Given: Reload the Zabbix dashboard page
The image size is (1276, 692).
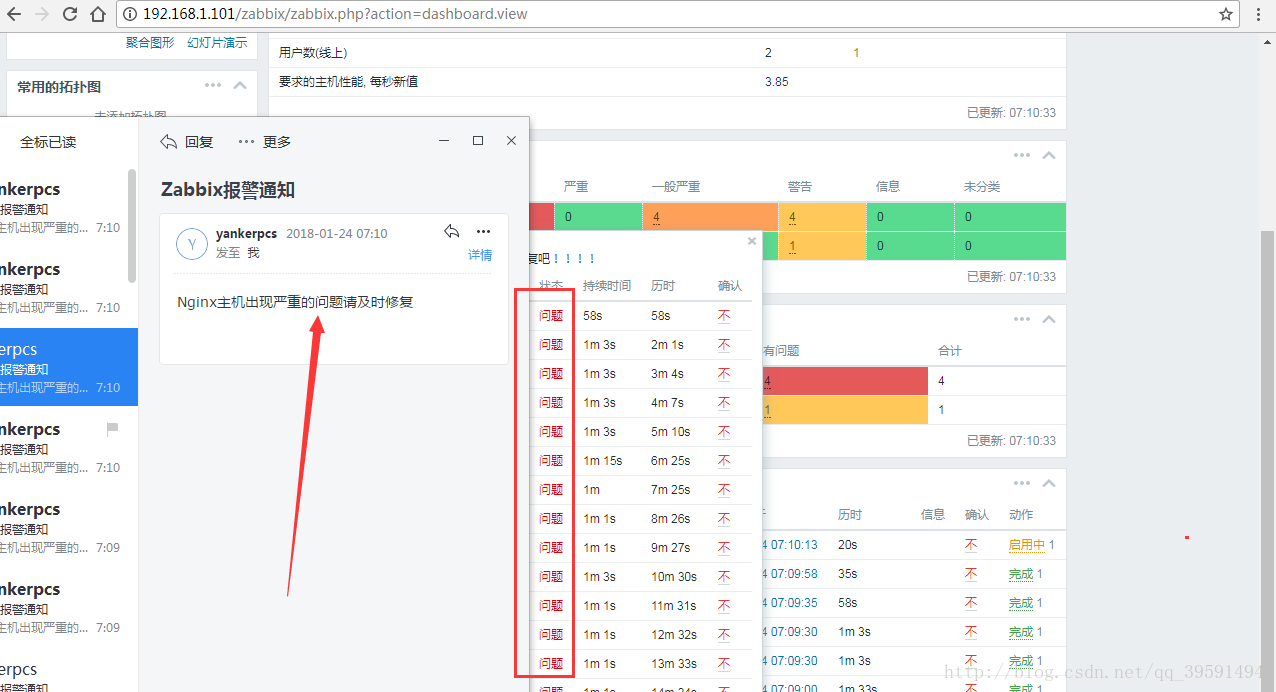Looking at the screenshot, I should pos(70,14).
